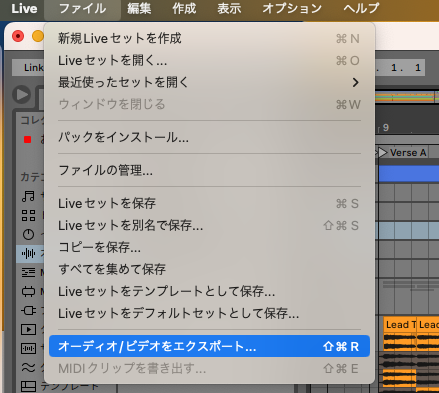
Task: Open the Plug-ins plug icon category
Action: (28, 311)
